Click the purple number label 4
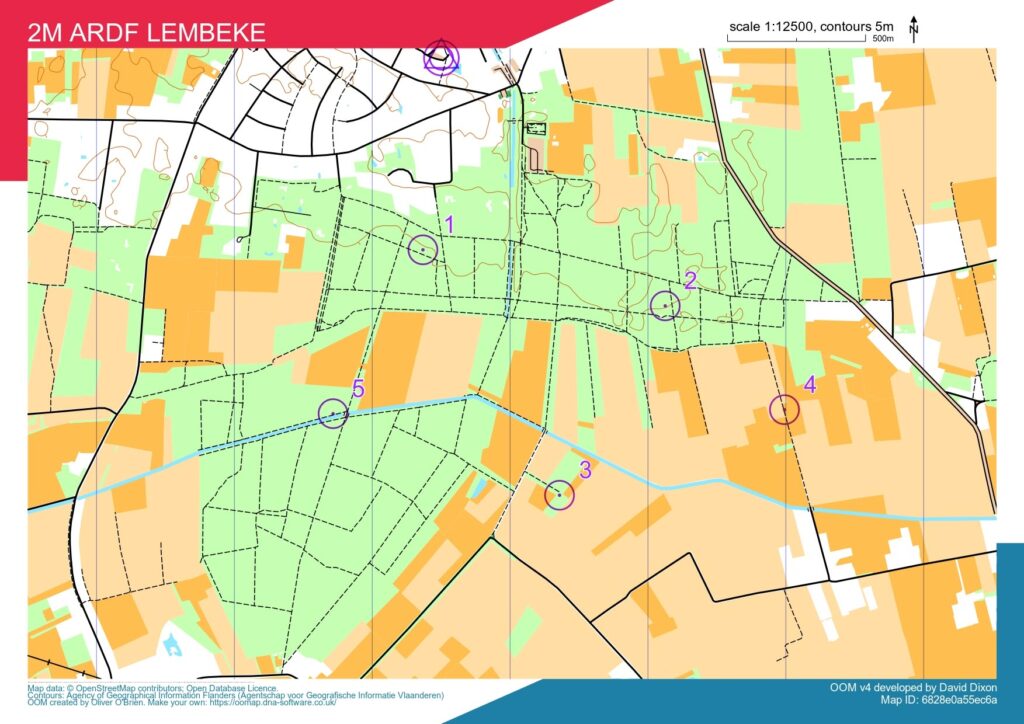 click(810, 384)
